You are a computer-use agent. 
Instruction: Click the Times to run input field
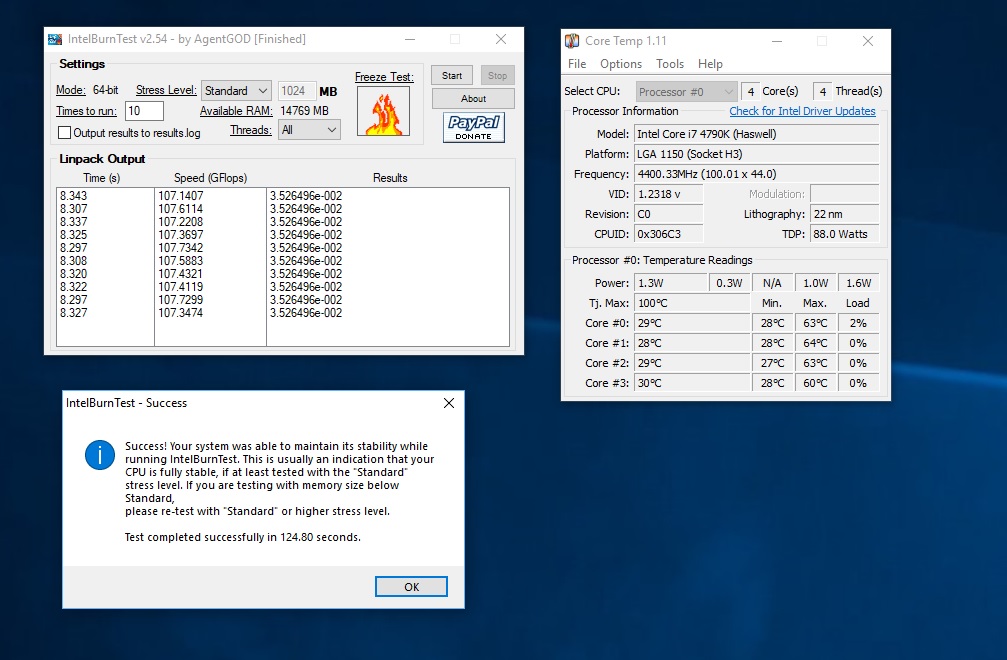(x=144, y=110)
